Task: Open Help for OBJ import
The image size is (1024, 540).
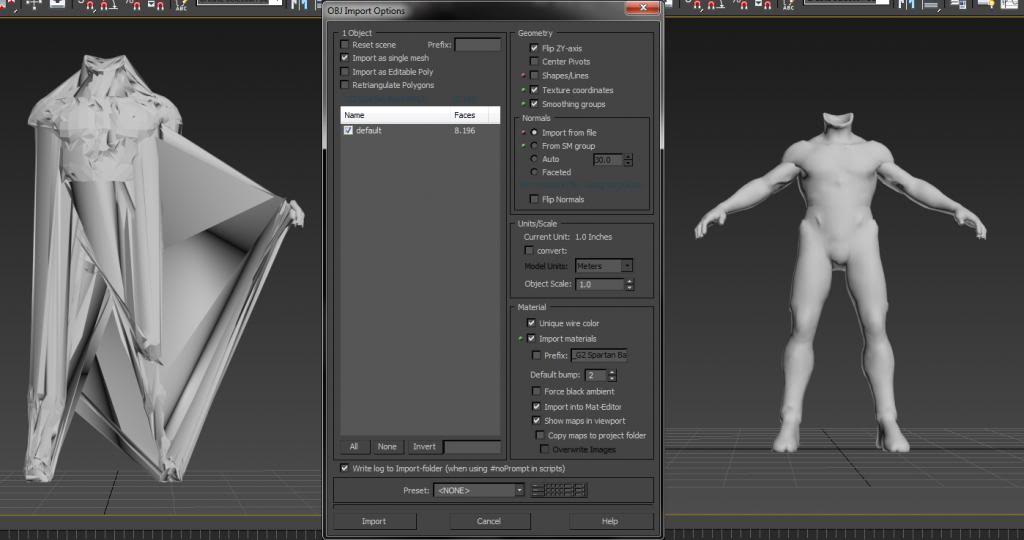Action: tap(610, 521)
